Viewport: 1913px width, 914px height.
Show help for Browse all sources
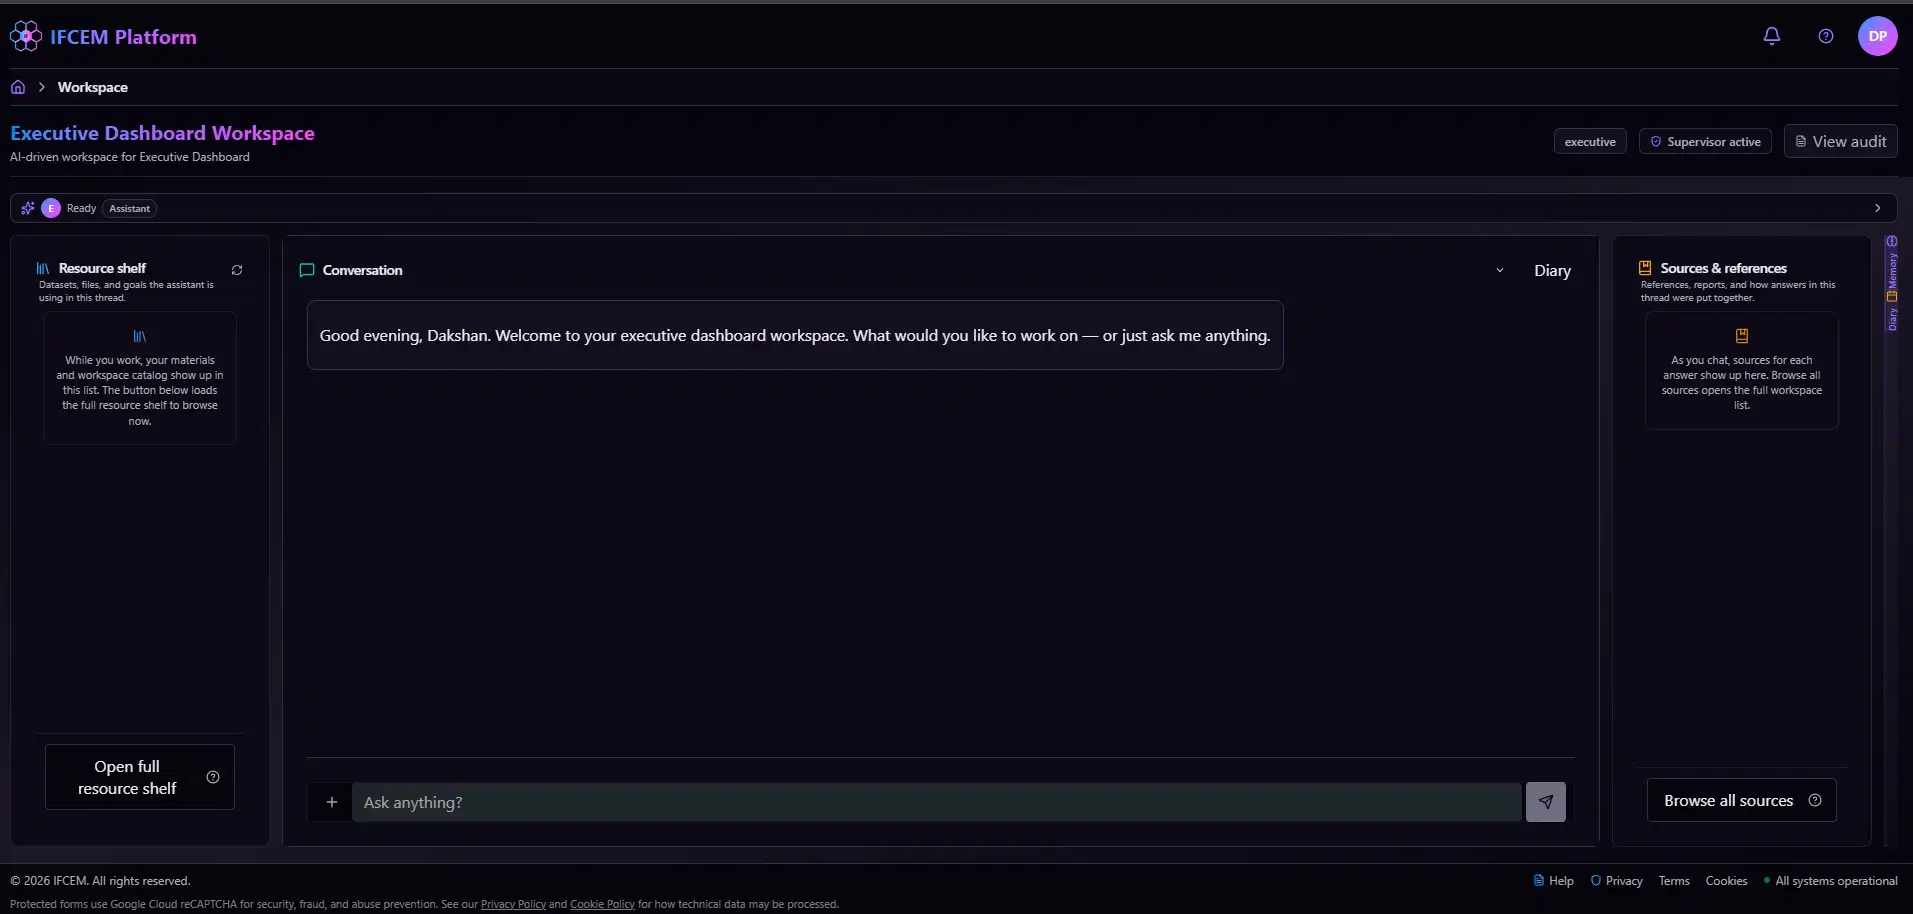pyautogui.click(x=1815, y=800)
